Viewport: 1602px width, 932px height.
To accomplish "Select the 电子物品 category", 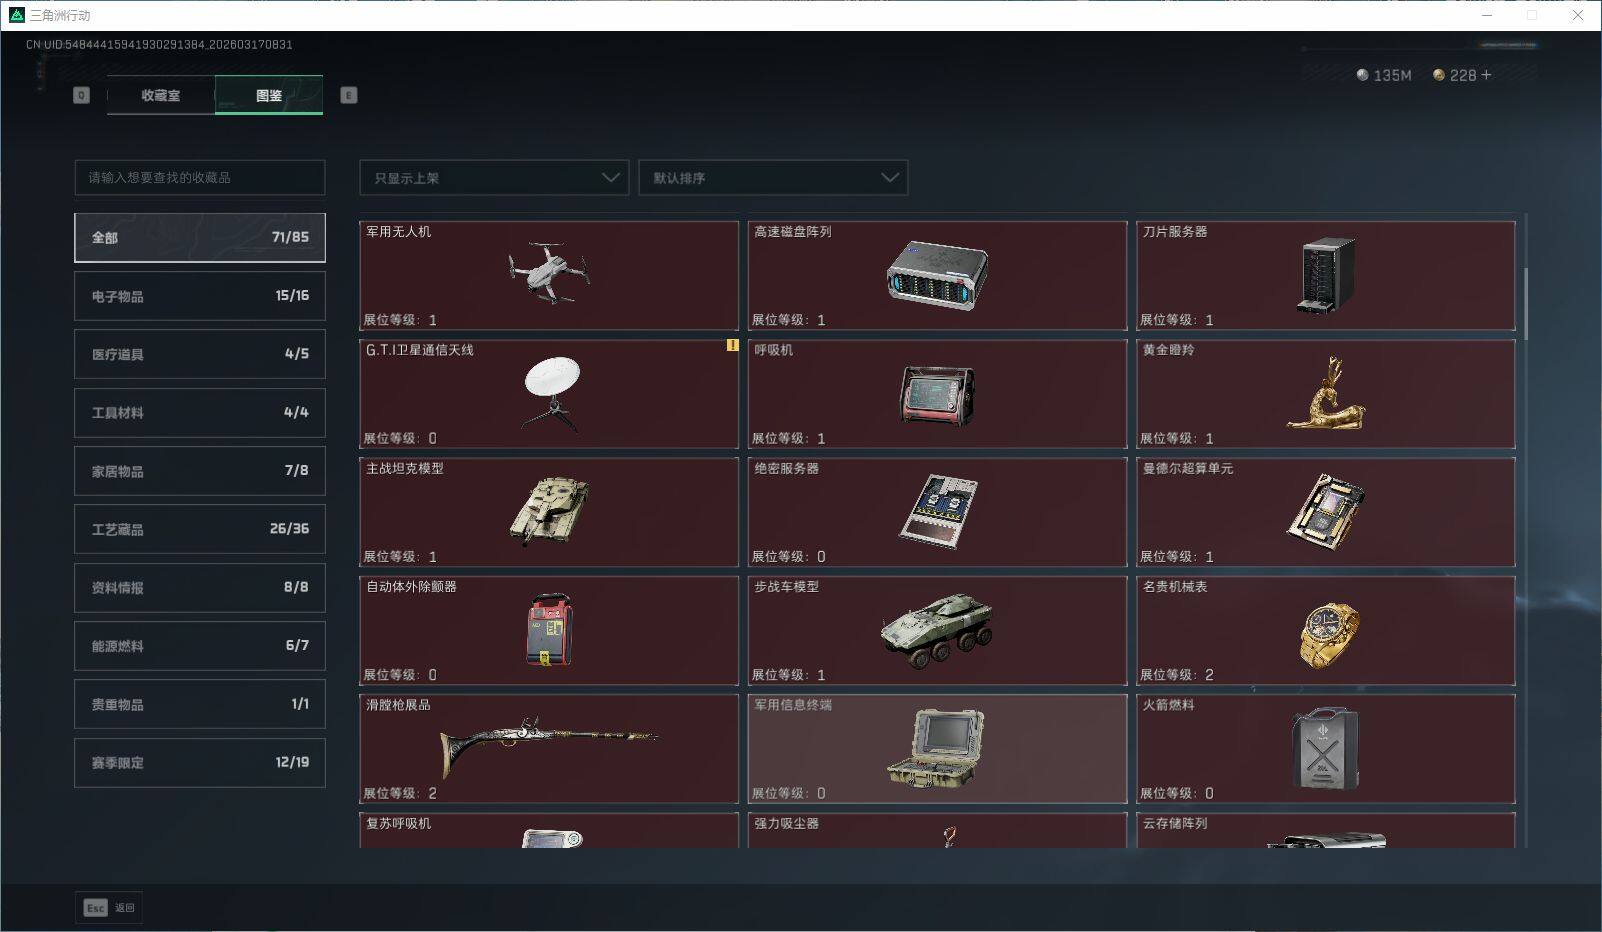I will tap(198, 295).
